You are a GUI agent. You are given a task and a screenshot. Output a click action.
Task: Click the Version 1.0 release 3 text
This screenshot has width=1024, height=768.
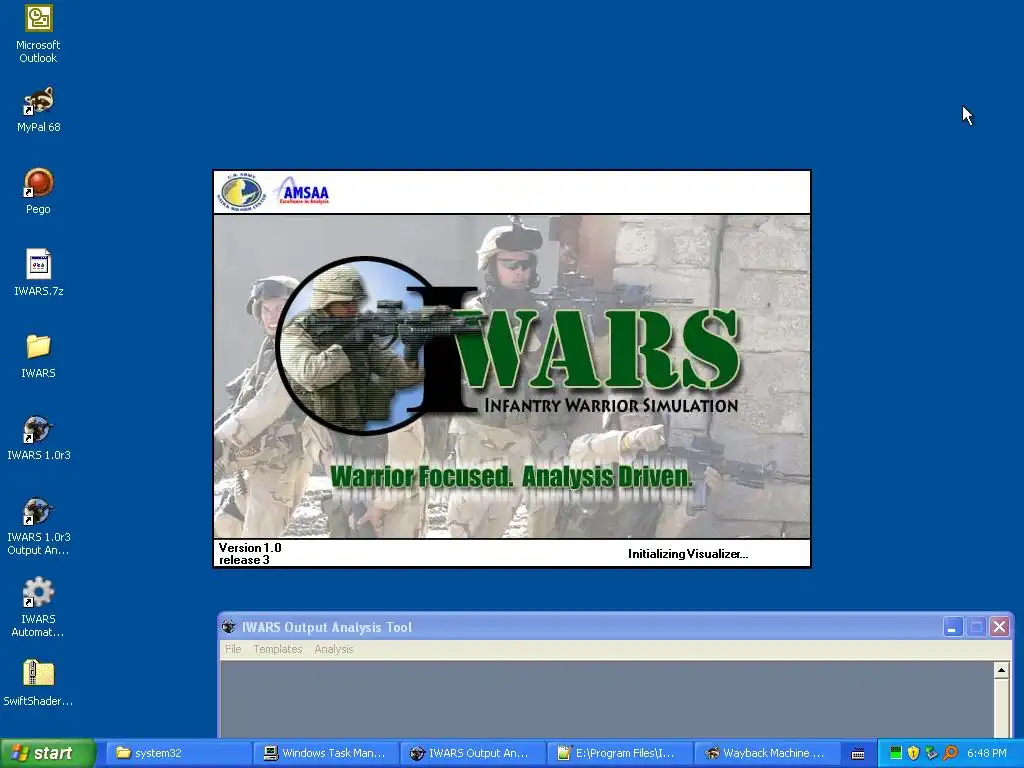(x=250, y=554)
